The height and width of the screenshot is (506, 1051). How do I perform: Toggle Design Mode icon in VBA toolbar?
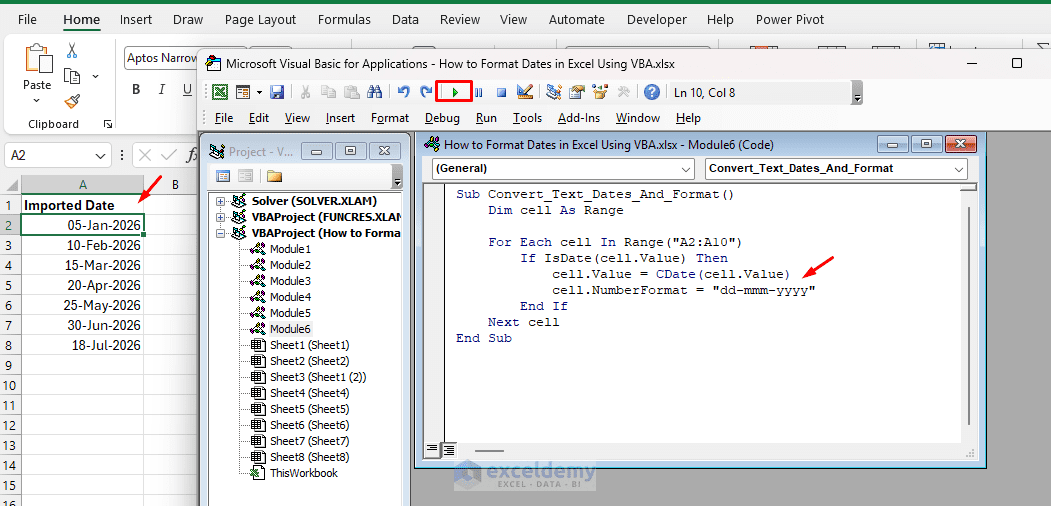pos(525,92)
